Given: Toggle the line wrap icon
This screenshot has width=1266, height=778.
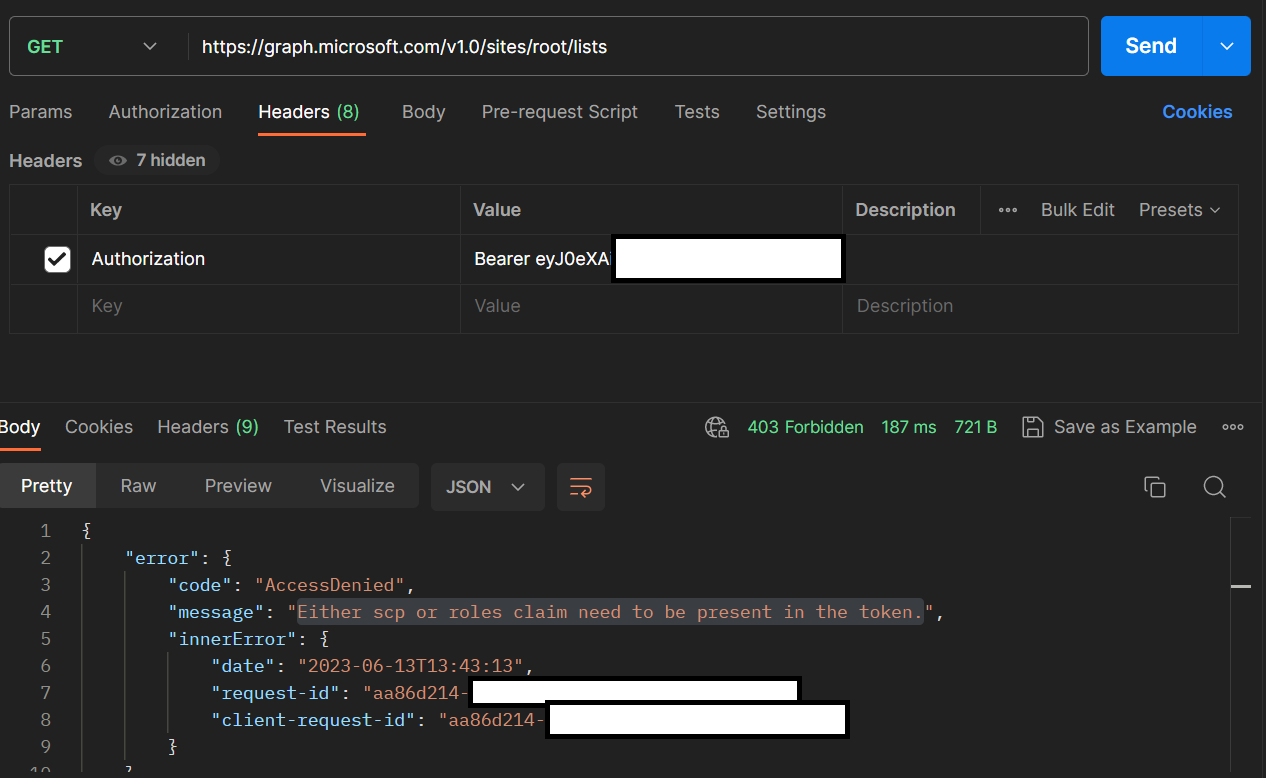Looking at the screenshot, I should pos(581,487).
